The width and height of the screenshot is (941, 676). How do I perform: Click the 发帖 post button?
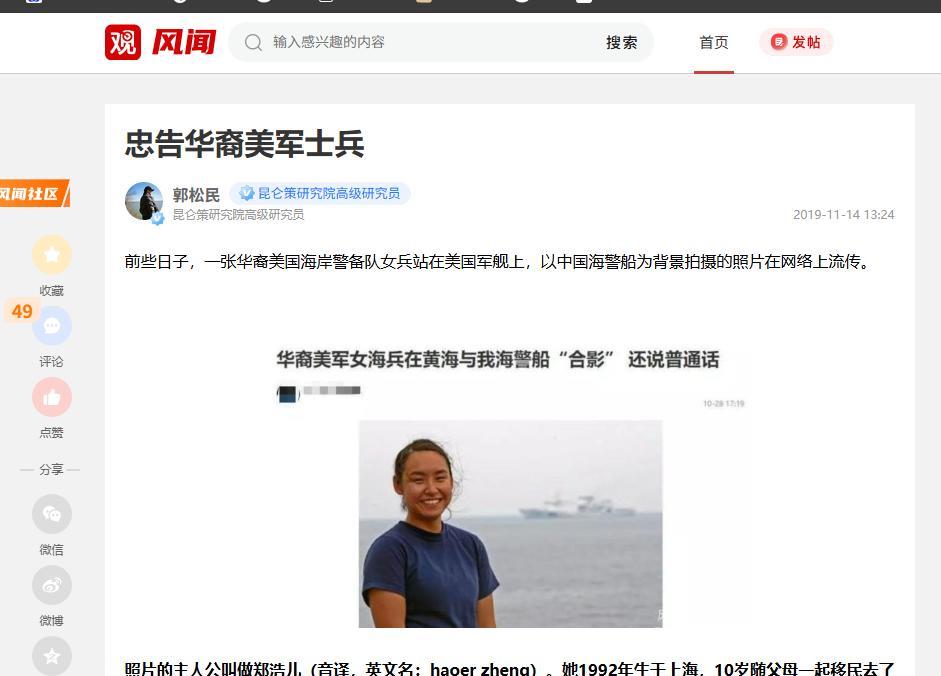[796, 42]
